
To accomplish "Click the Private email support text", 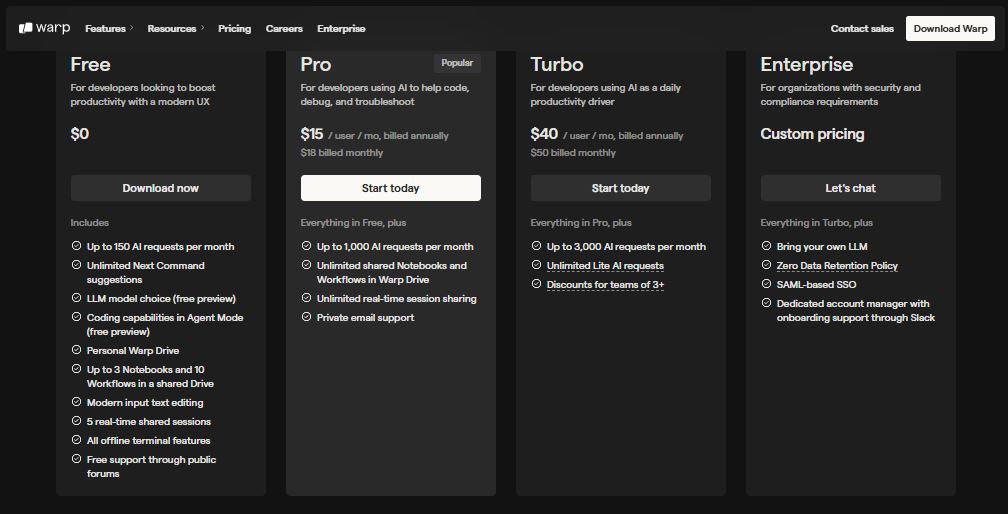I will pyautogui.click(x=365, y=317).
